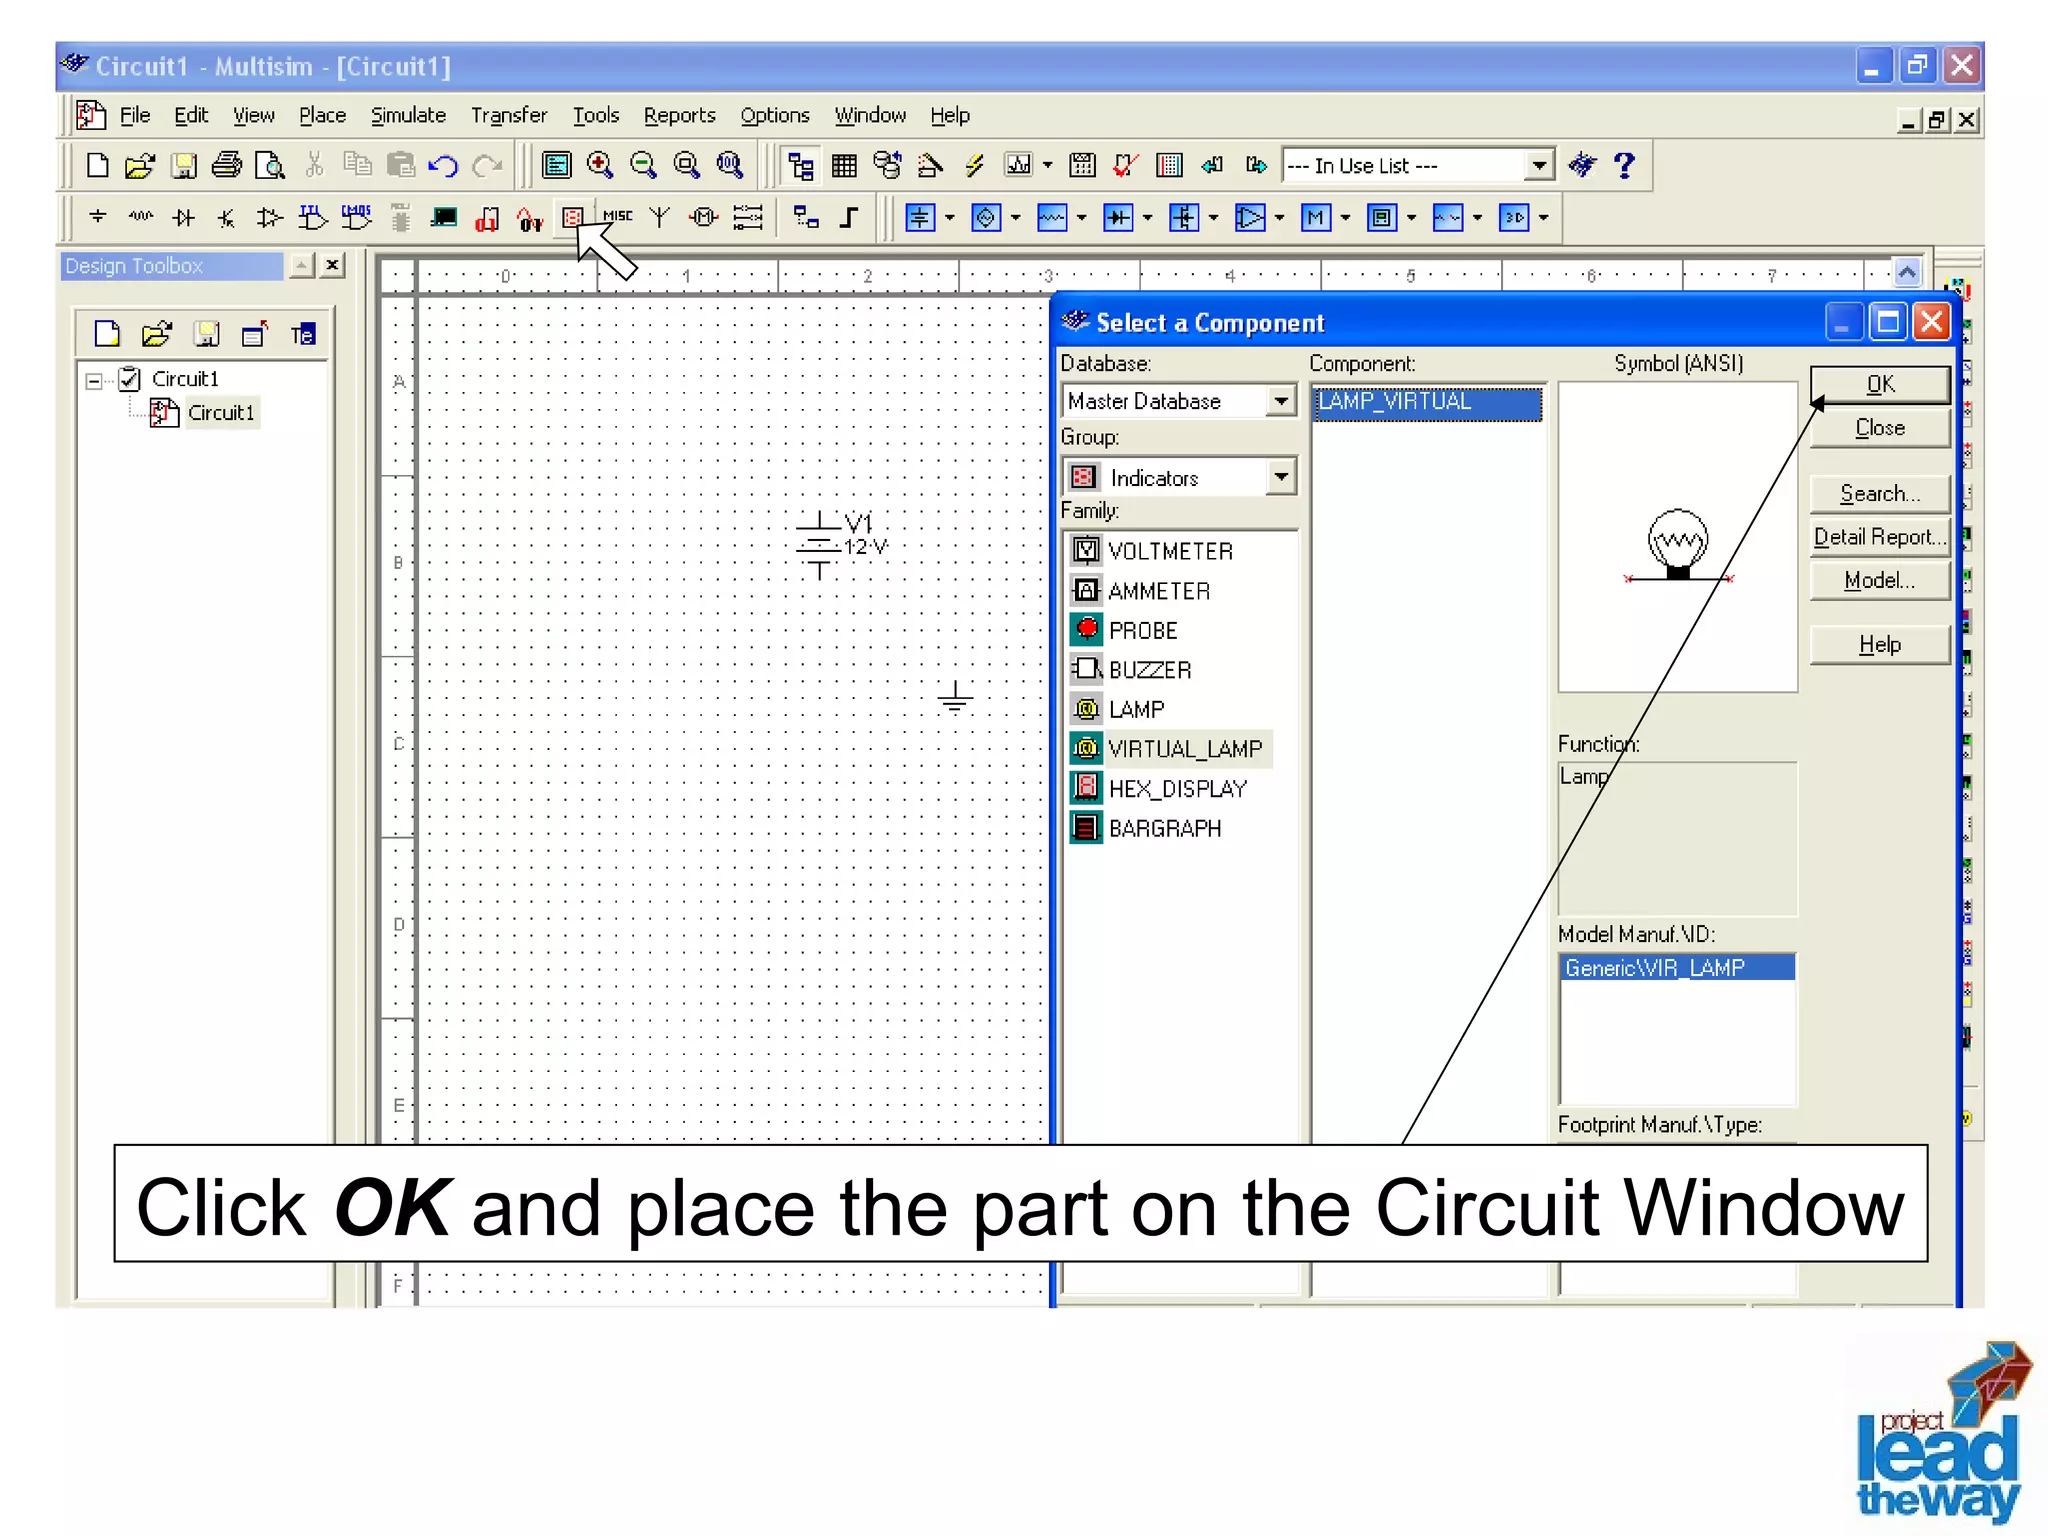Click the Search... button
Viewport: 2048px width, 1536px height.
point(1879,493)
